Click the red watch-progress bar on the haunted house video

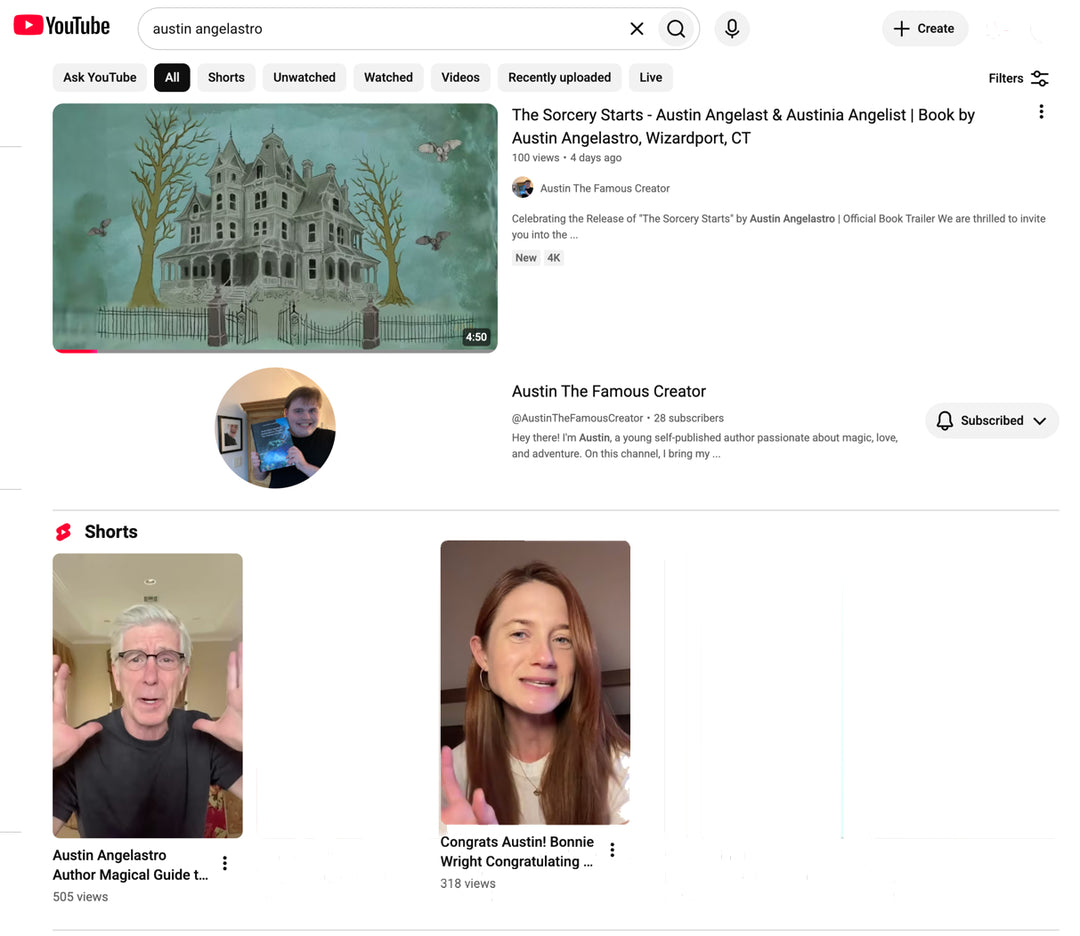75,351
